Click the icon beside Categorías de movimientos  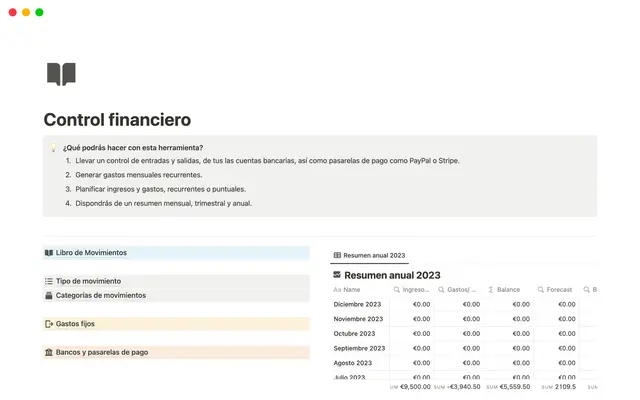[x=49, y=295]
